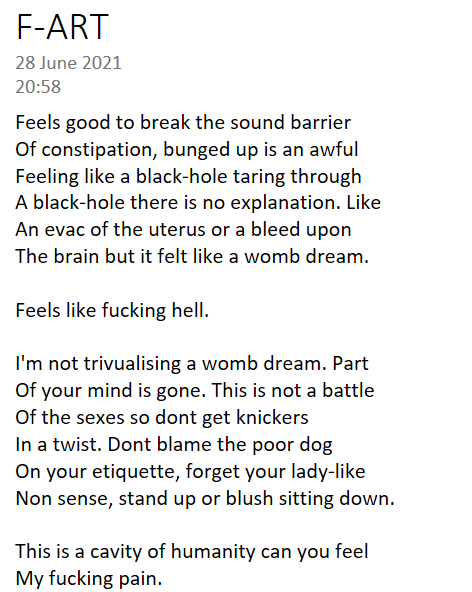Click the line 'Feels like fucking hell.'
472x592 pixels.
coord(112,310)
